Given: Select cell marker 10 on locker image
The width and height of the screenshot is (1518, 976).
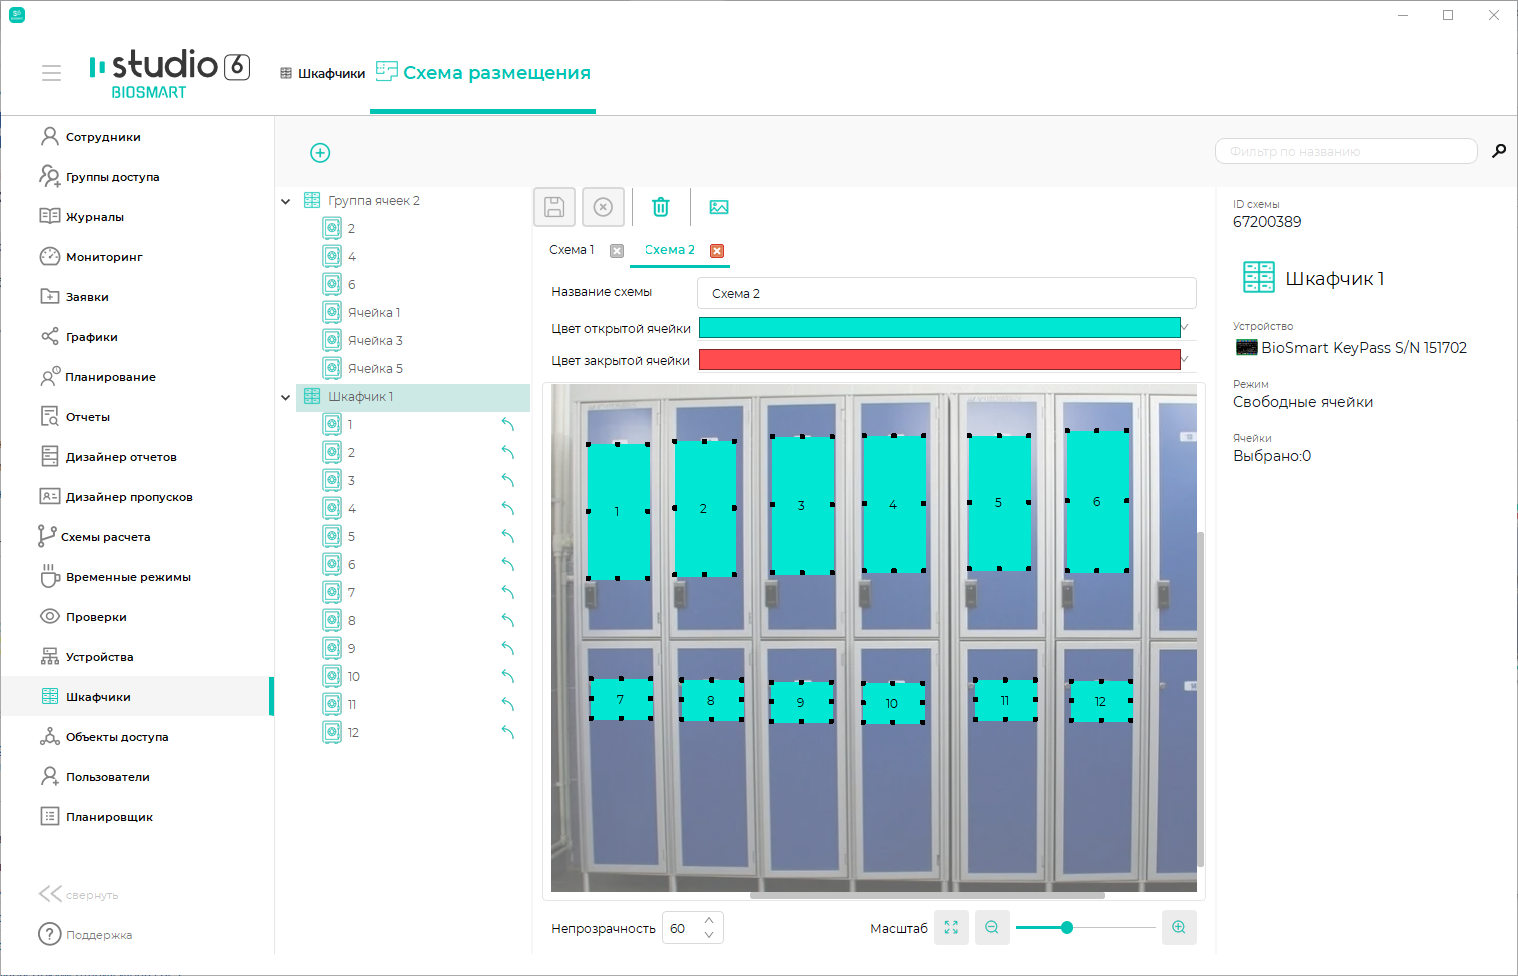Looking at the screenshot, I should click(x=893, y=703).
